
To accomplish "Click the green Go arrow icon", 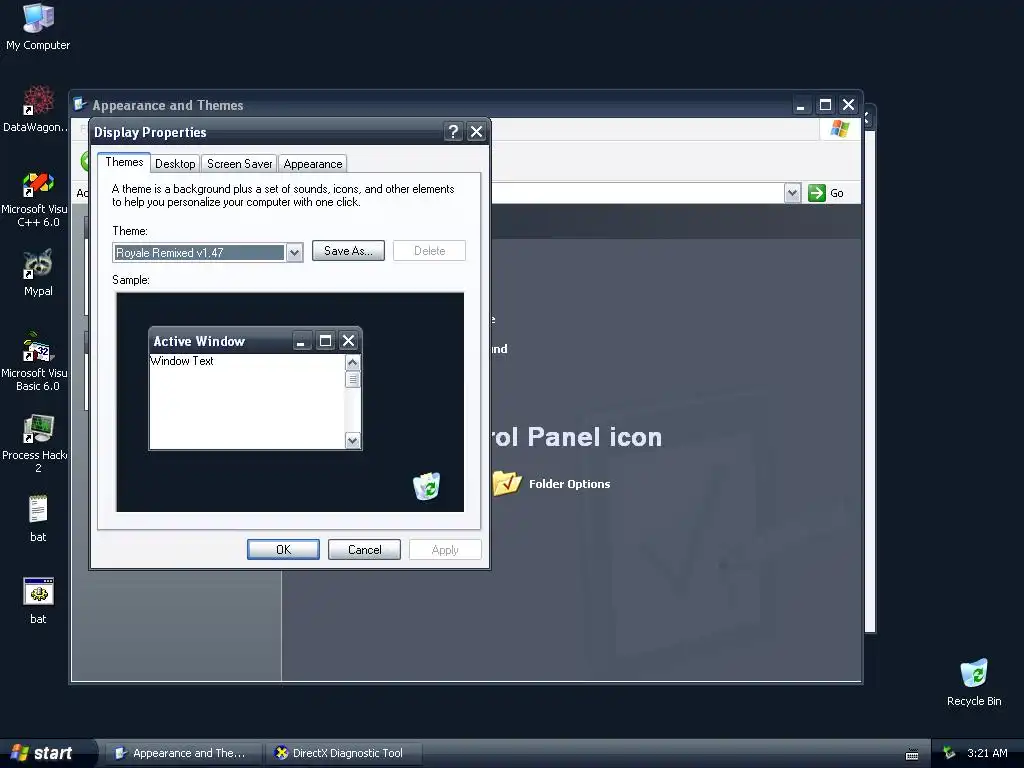I will coord(816,193).
